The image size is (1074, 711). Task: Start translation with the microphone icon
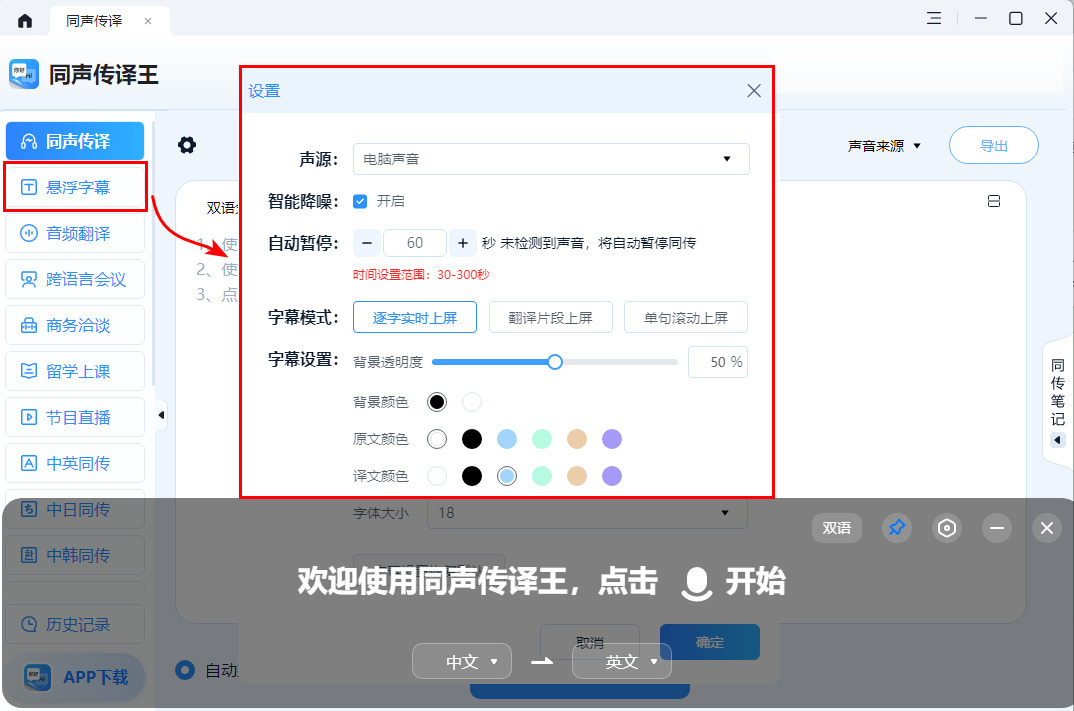tap(697, 584)
